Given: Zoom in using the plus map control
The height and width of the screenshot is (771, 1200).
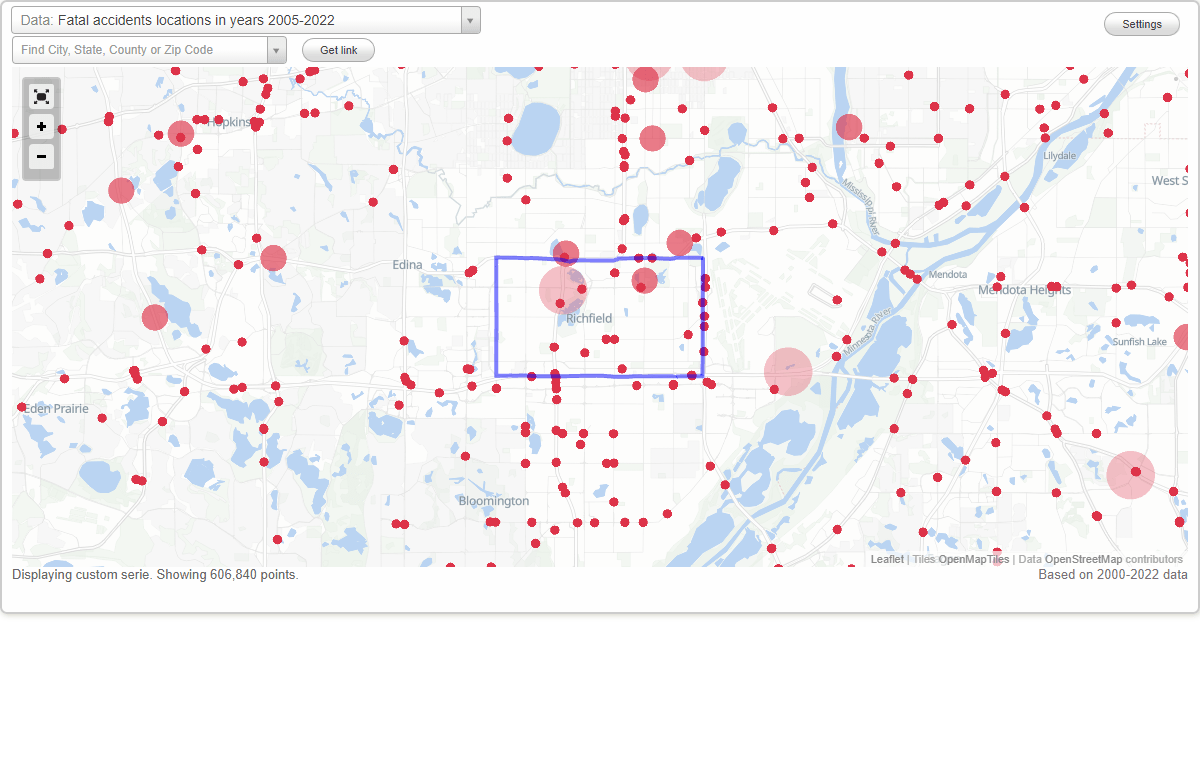Looking at the screenshot, I should (x=41, y=127).
